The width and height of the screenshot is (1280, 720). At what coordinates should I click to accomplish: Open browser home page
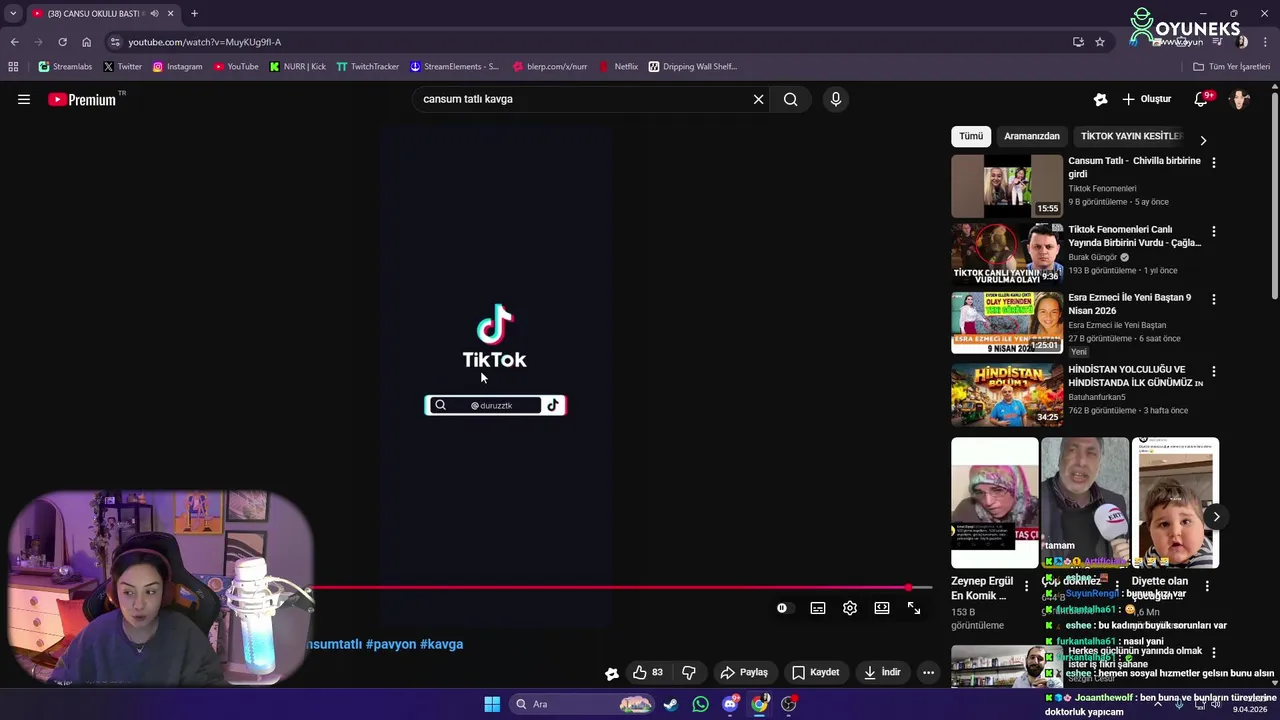(86, 42)
